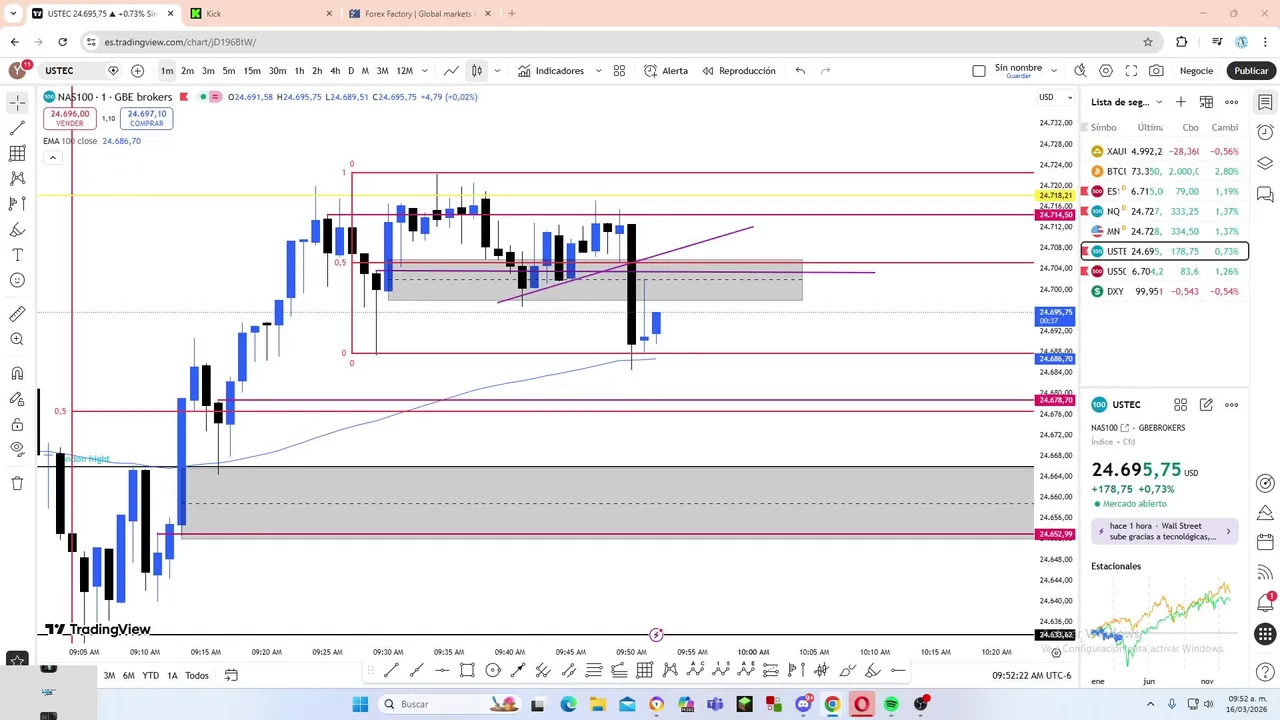Open layout templates grid icon
The image size is (1280, 720).
[619, 71]
